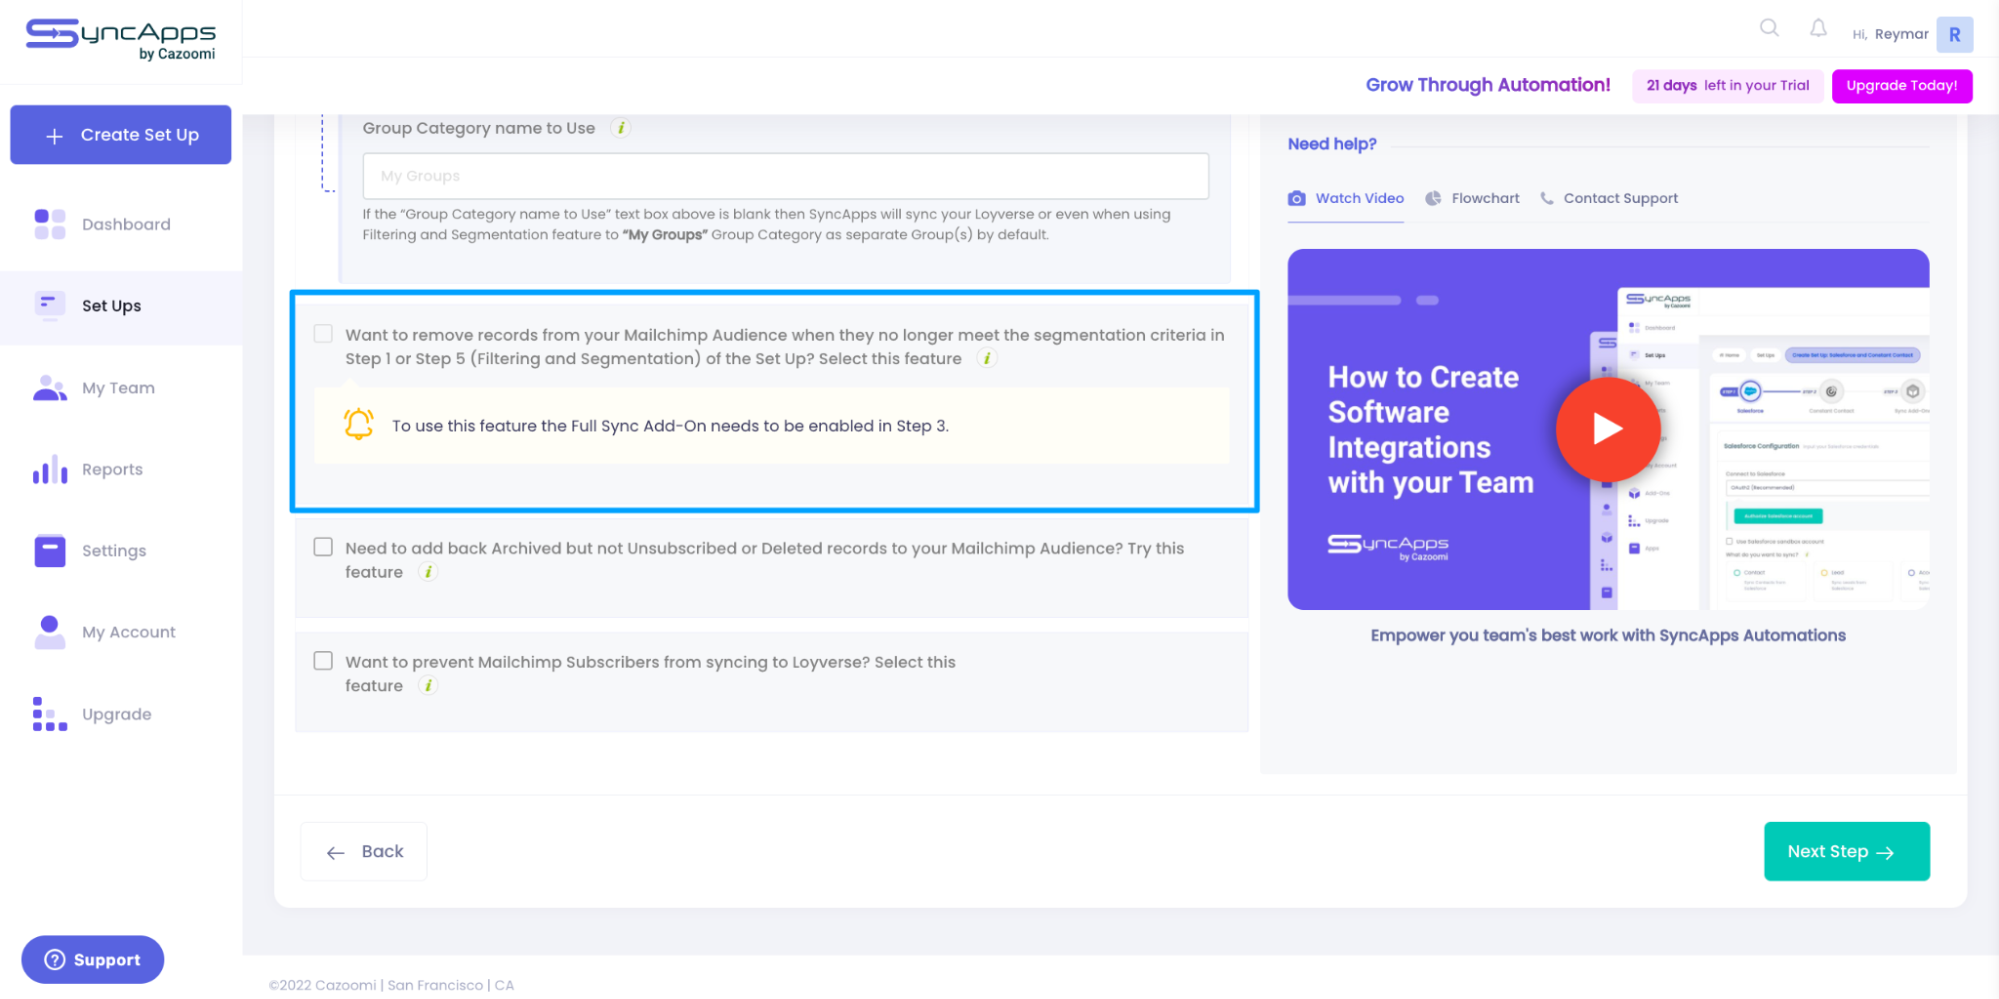The width and height of the screenshot is (1999, 999).
Task: Open the user avatar R menu
Action: (1954, 34)
